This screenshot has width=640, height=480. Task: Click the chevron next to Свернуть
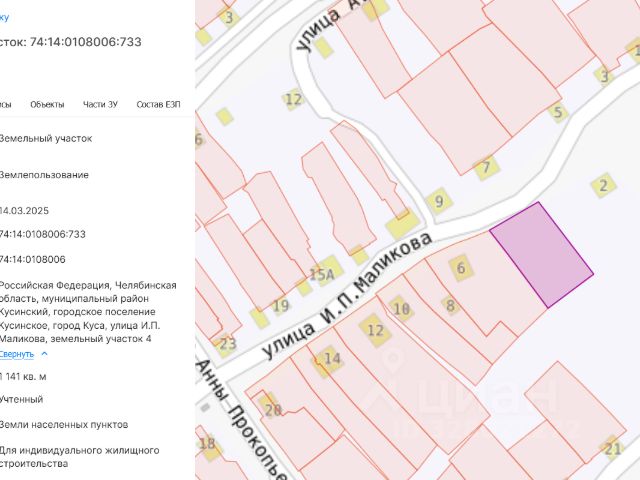coord(44,353)
